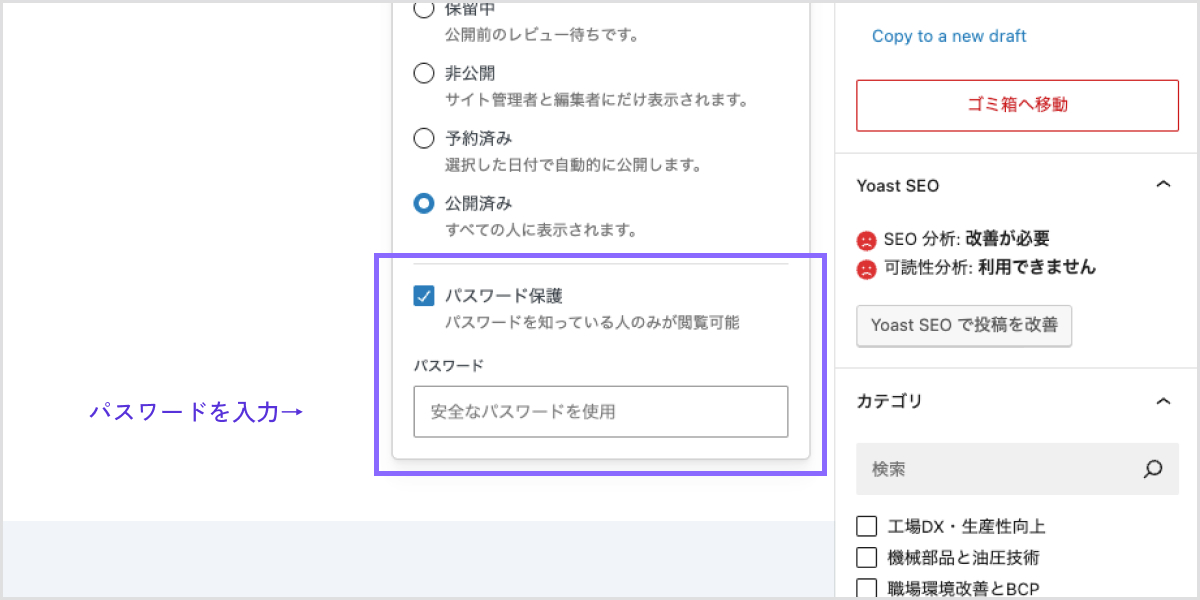1200x600 pixels.
Task: Enable the 職場環境改善とBCP category checkbox
Action: (x=867, y=589)
